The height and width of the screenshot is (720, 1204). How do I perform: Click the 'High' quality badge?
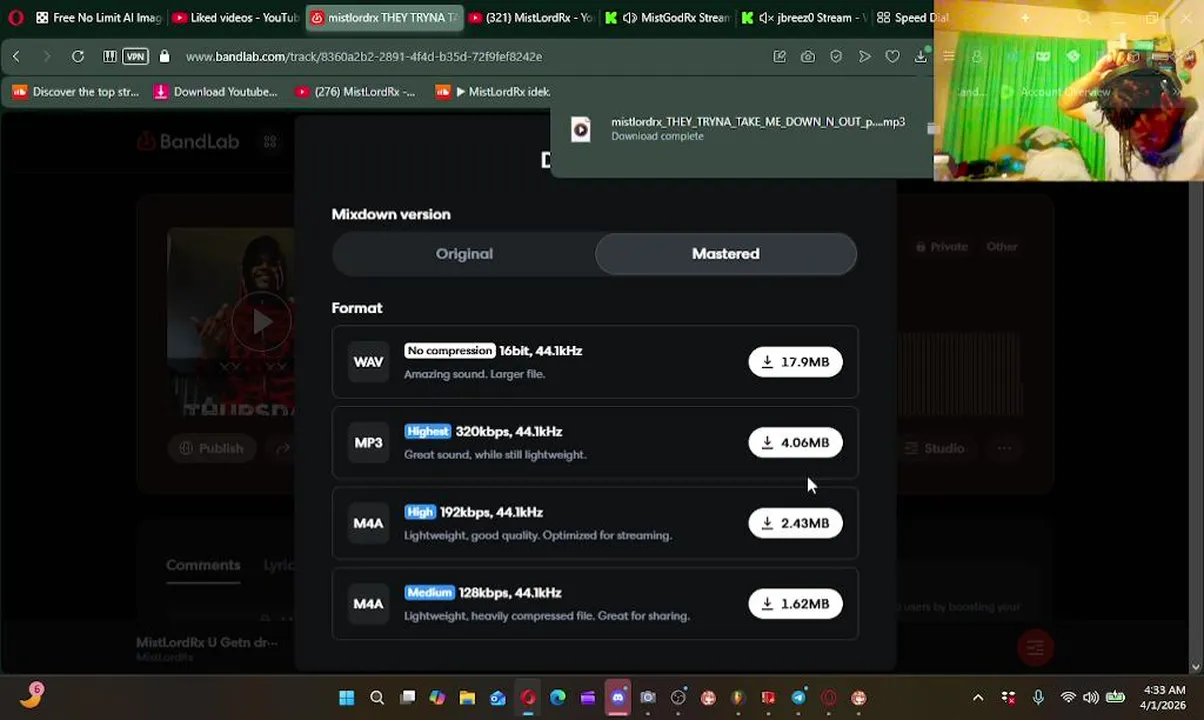pyautogui.click(x=420, y=512)
